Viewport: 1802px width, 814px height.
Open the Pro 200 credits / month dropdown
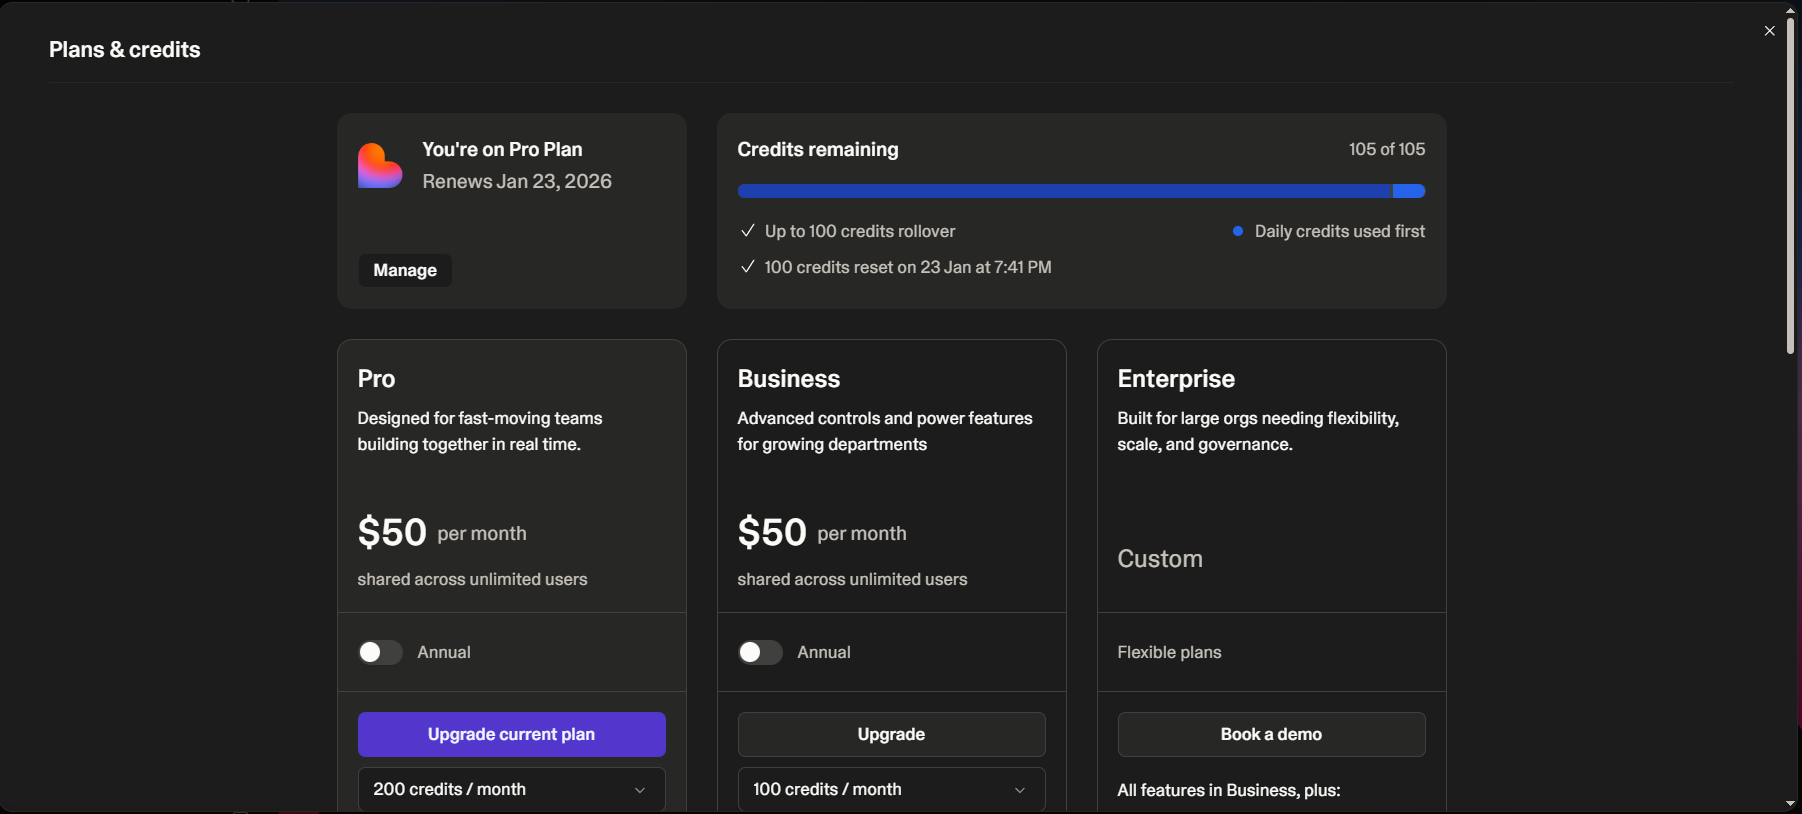(x=511, y=789)
